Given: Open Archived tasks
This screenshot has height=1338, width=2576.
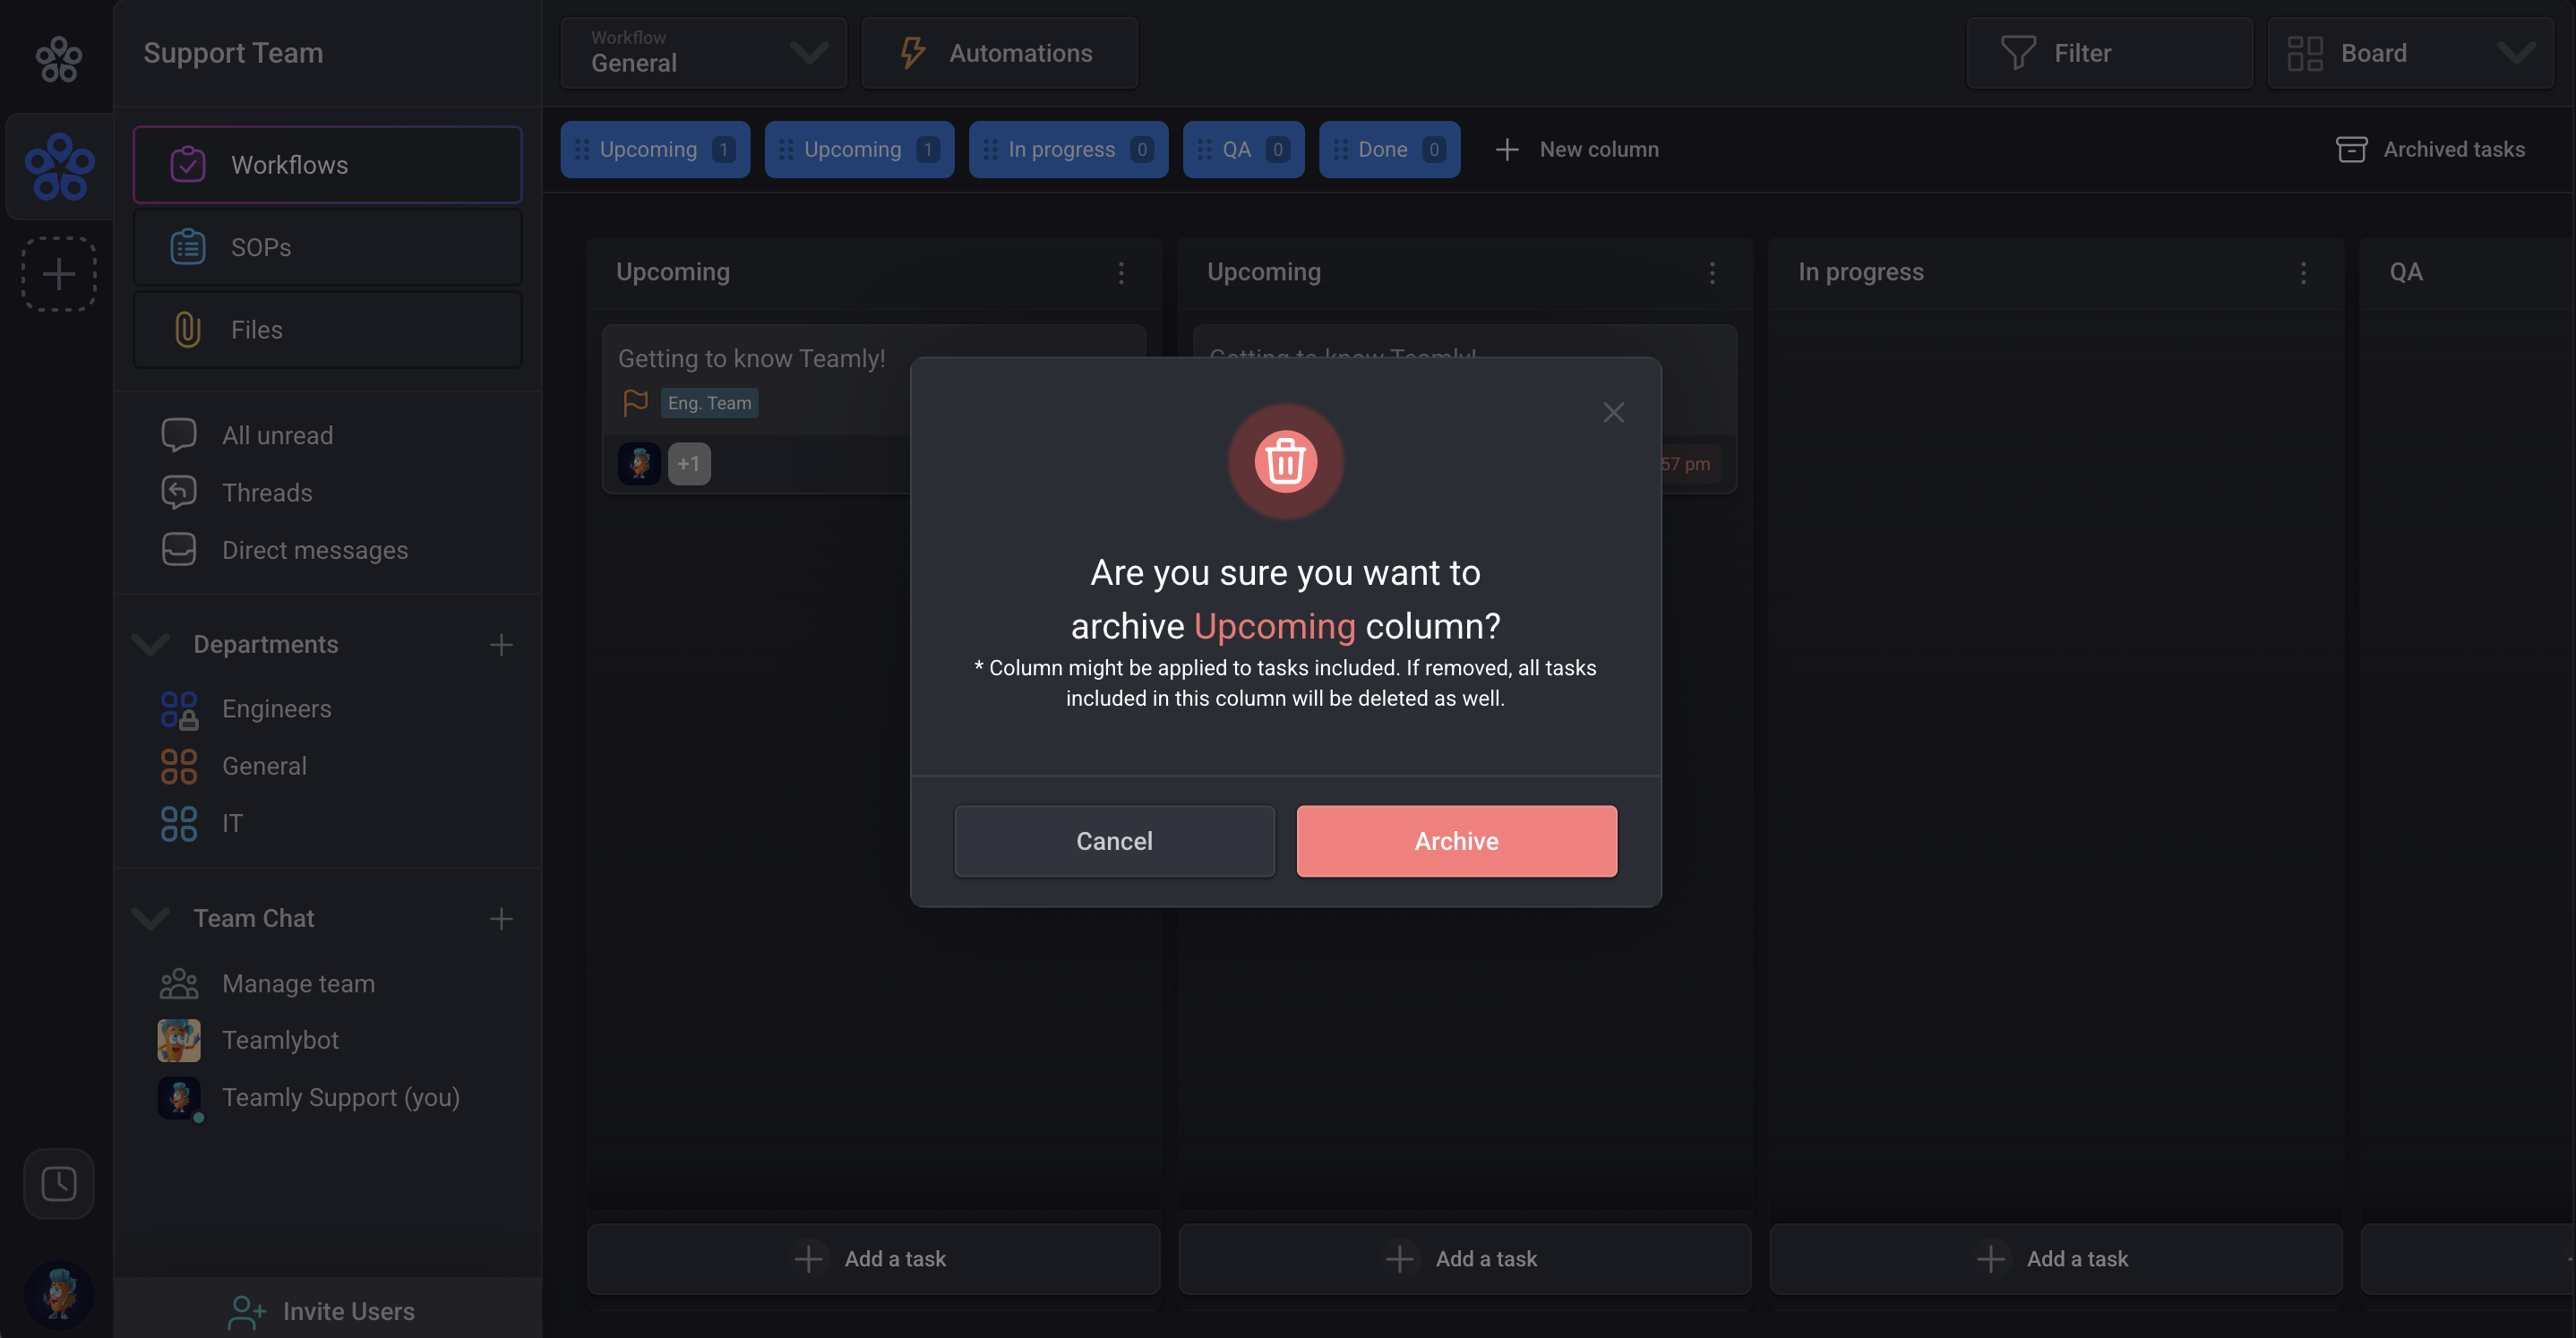Looking at the screenshot, I should click(x=2430, y=150).
